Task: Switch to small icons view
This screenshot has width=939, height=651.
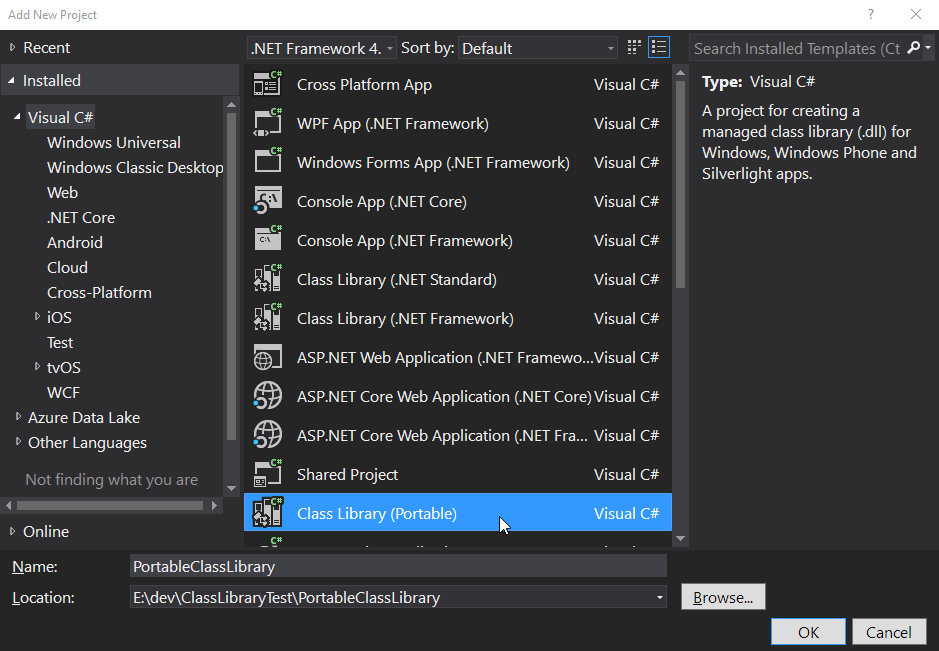Action: [634, 47]
